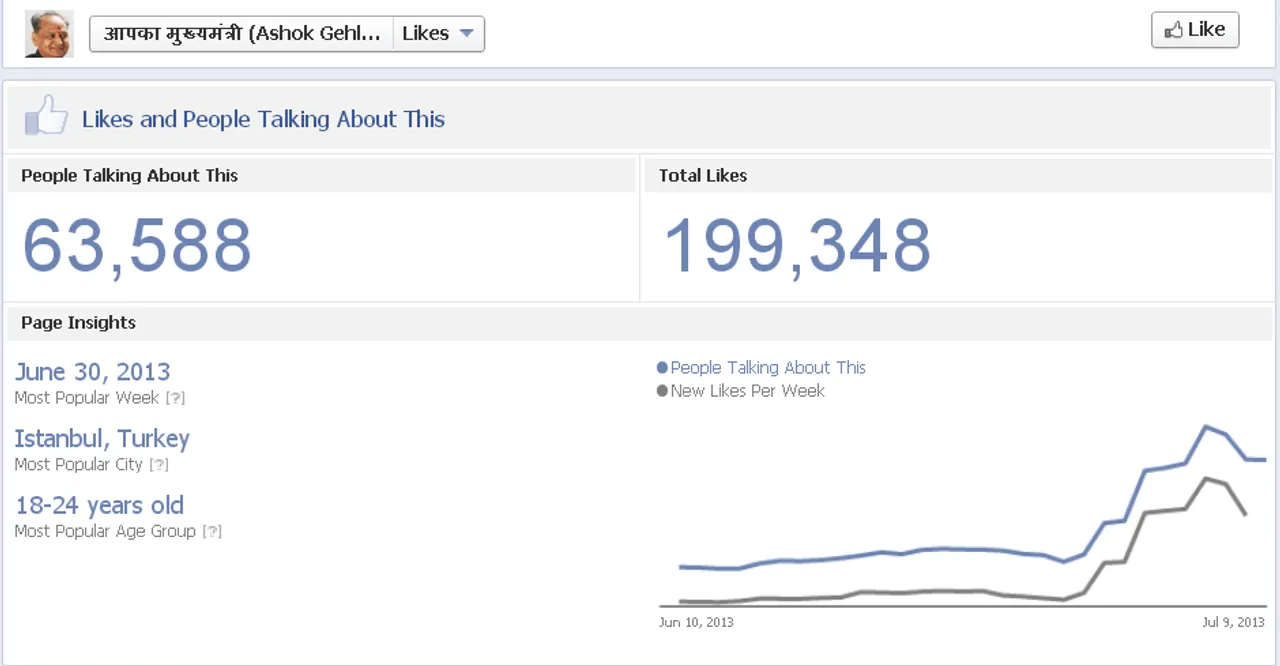Click the 'Most Popular City' caption text

79,465
